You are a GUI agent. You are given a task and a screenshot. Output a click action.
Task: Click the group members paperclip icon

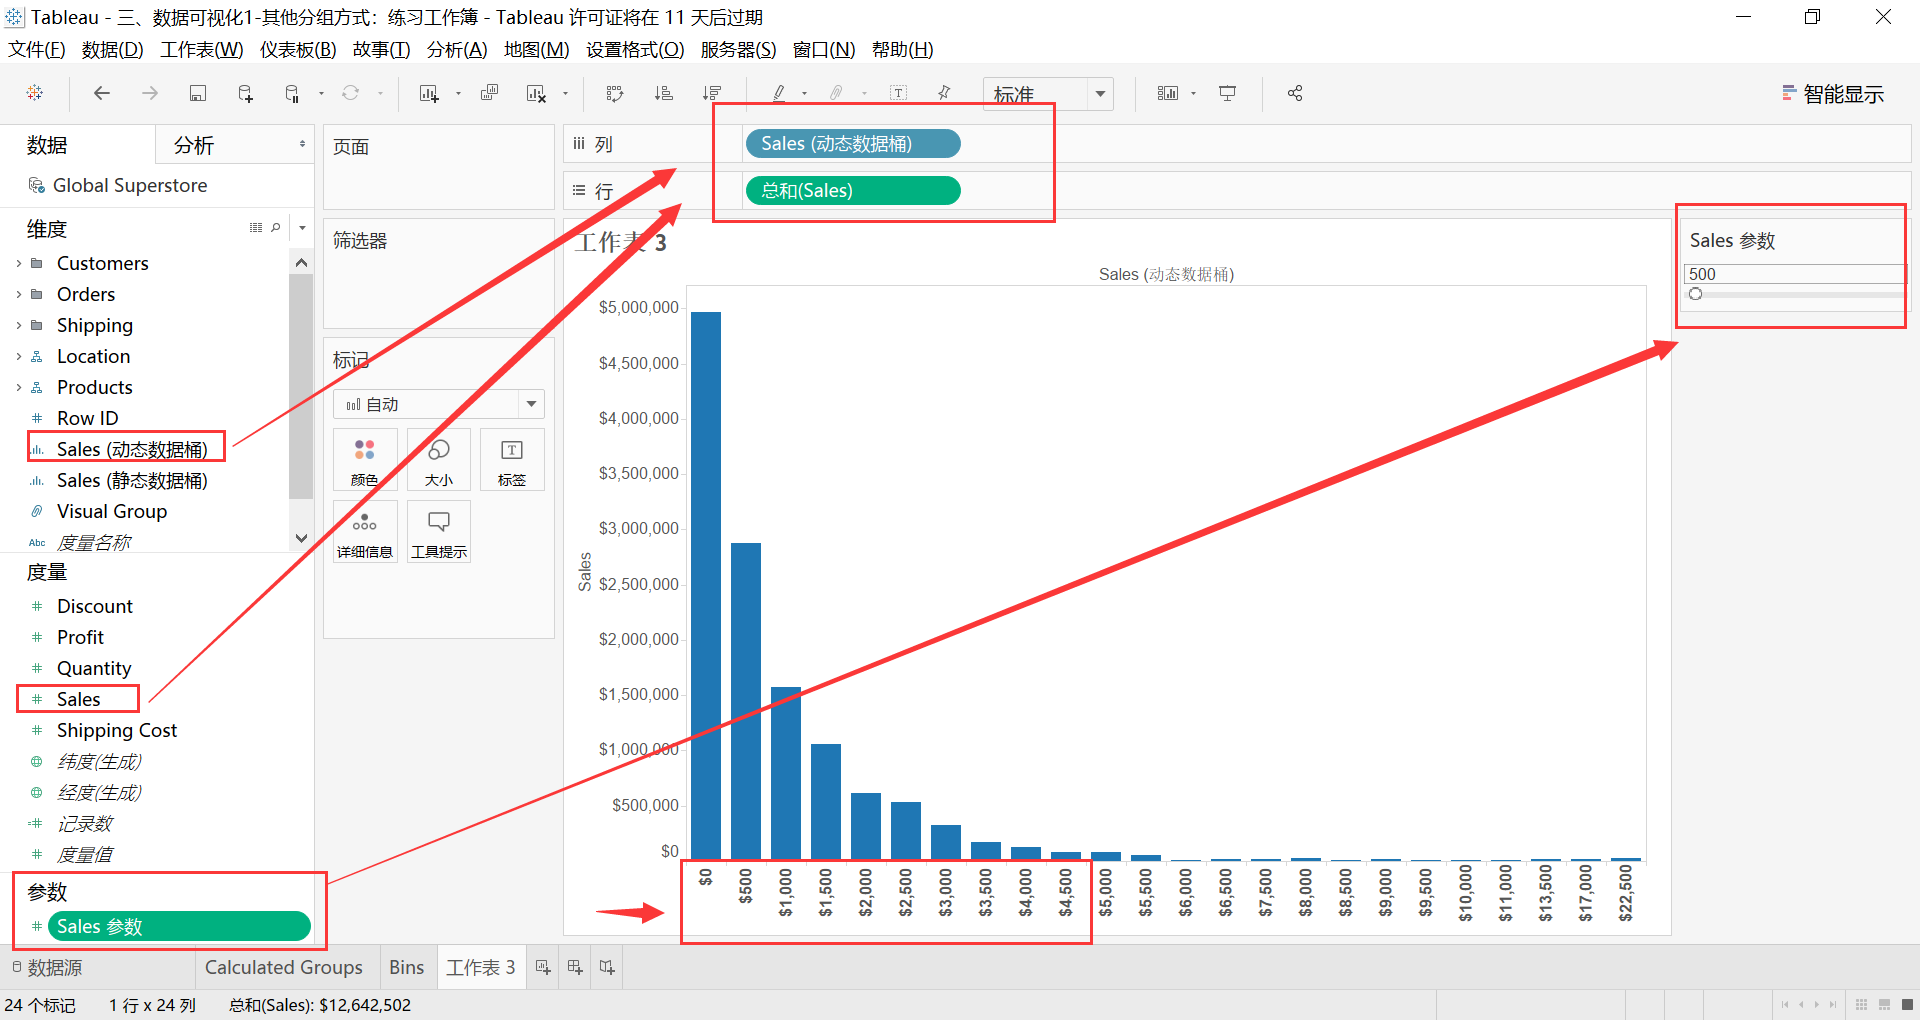837,93
